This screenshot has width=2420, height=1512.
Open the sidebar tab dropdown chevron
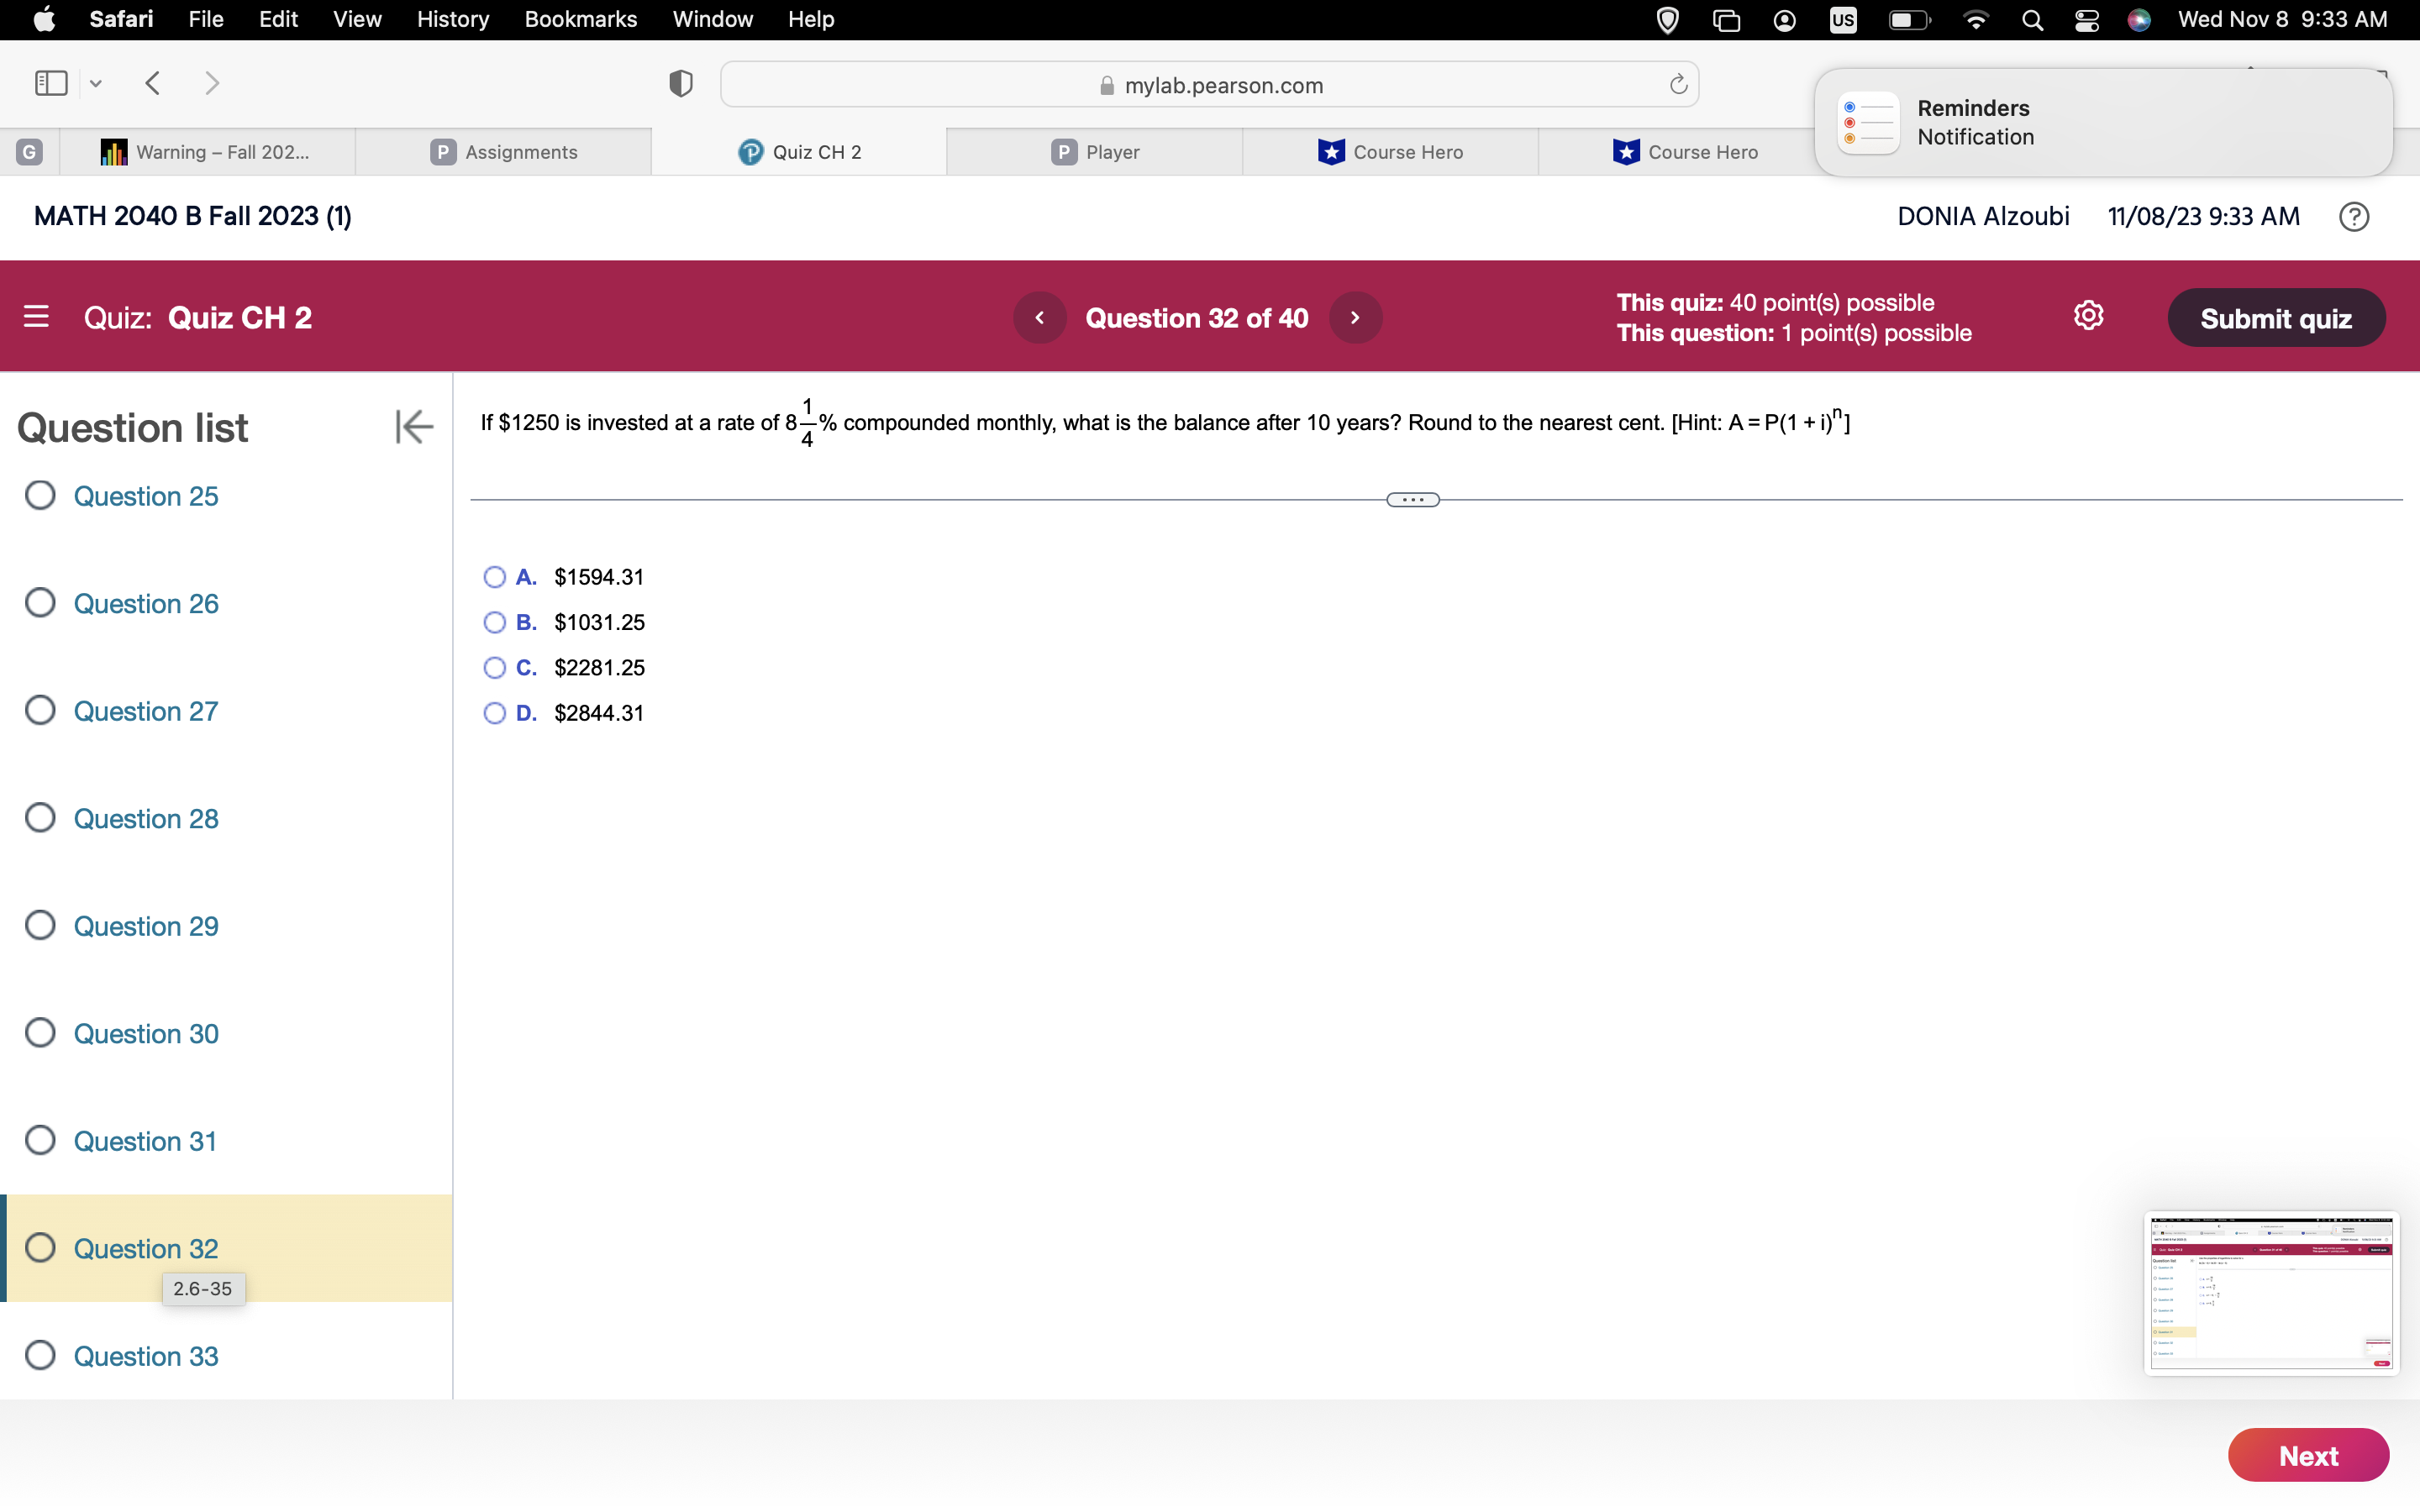click(x=95, y=84)
